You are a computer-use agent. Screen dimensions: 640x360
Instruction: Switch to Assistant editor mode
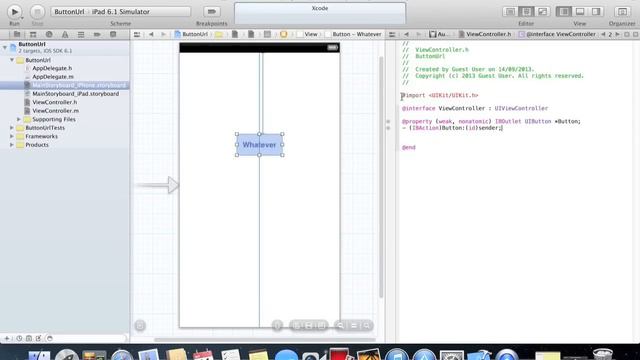526,12
